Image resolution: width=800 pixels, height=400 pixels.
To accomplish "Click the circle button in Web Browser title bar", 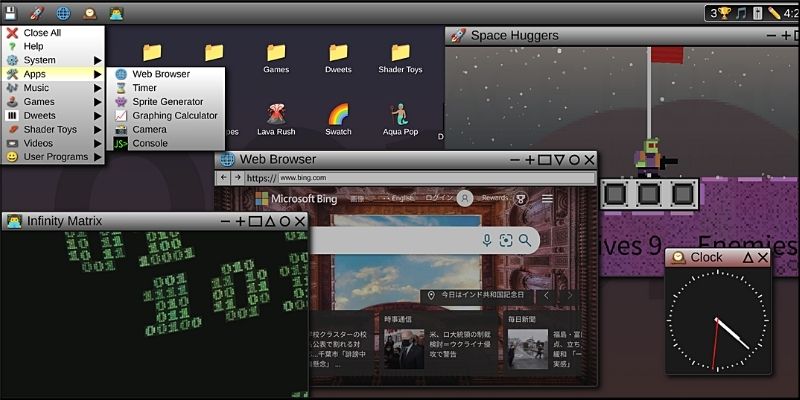I will (574, 160).
